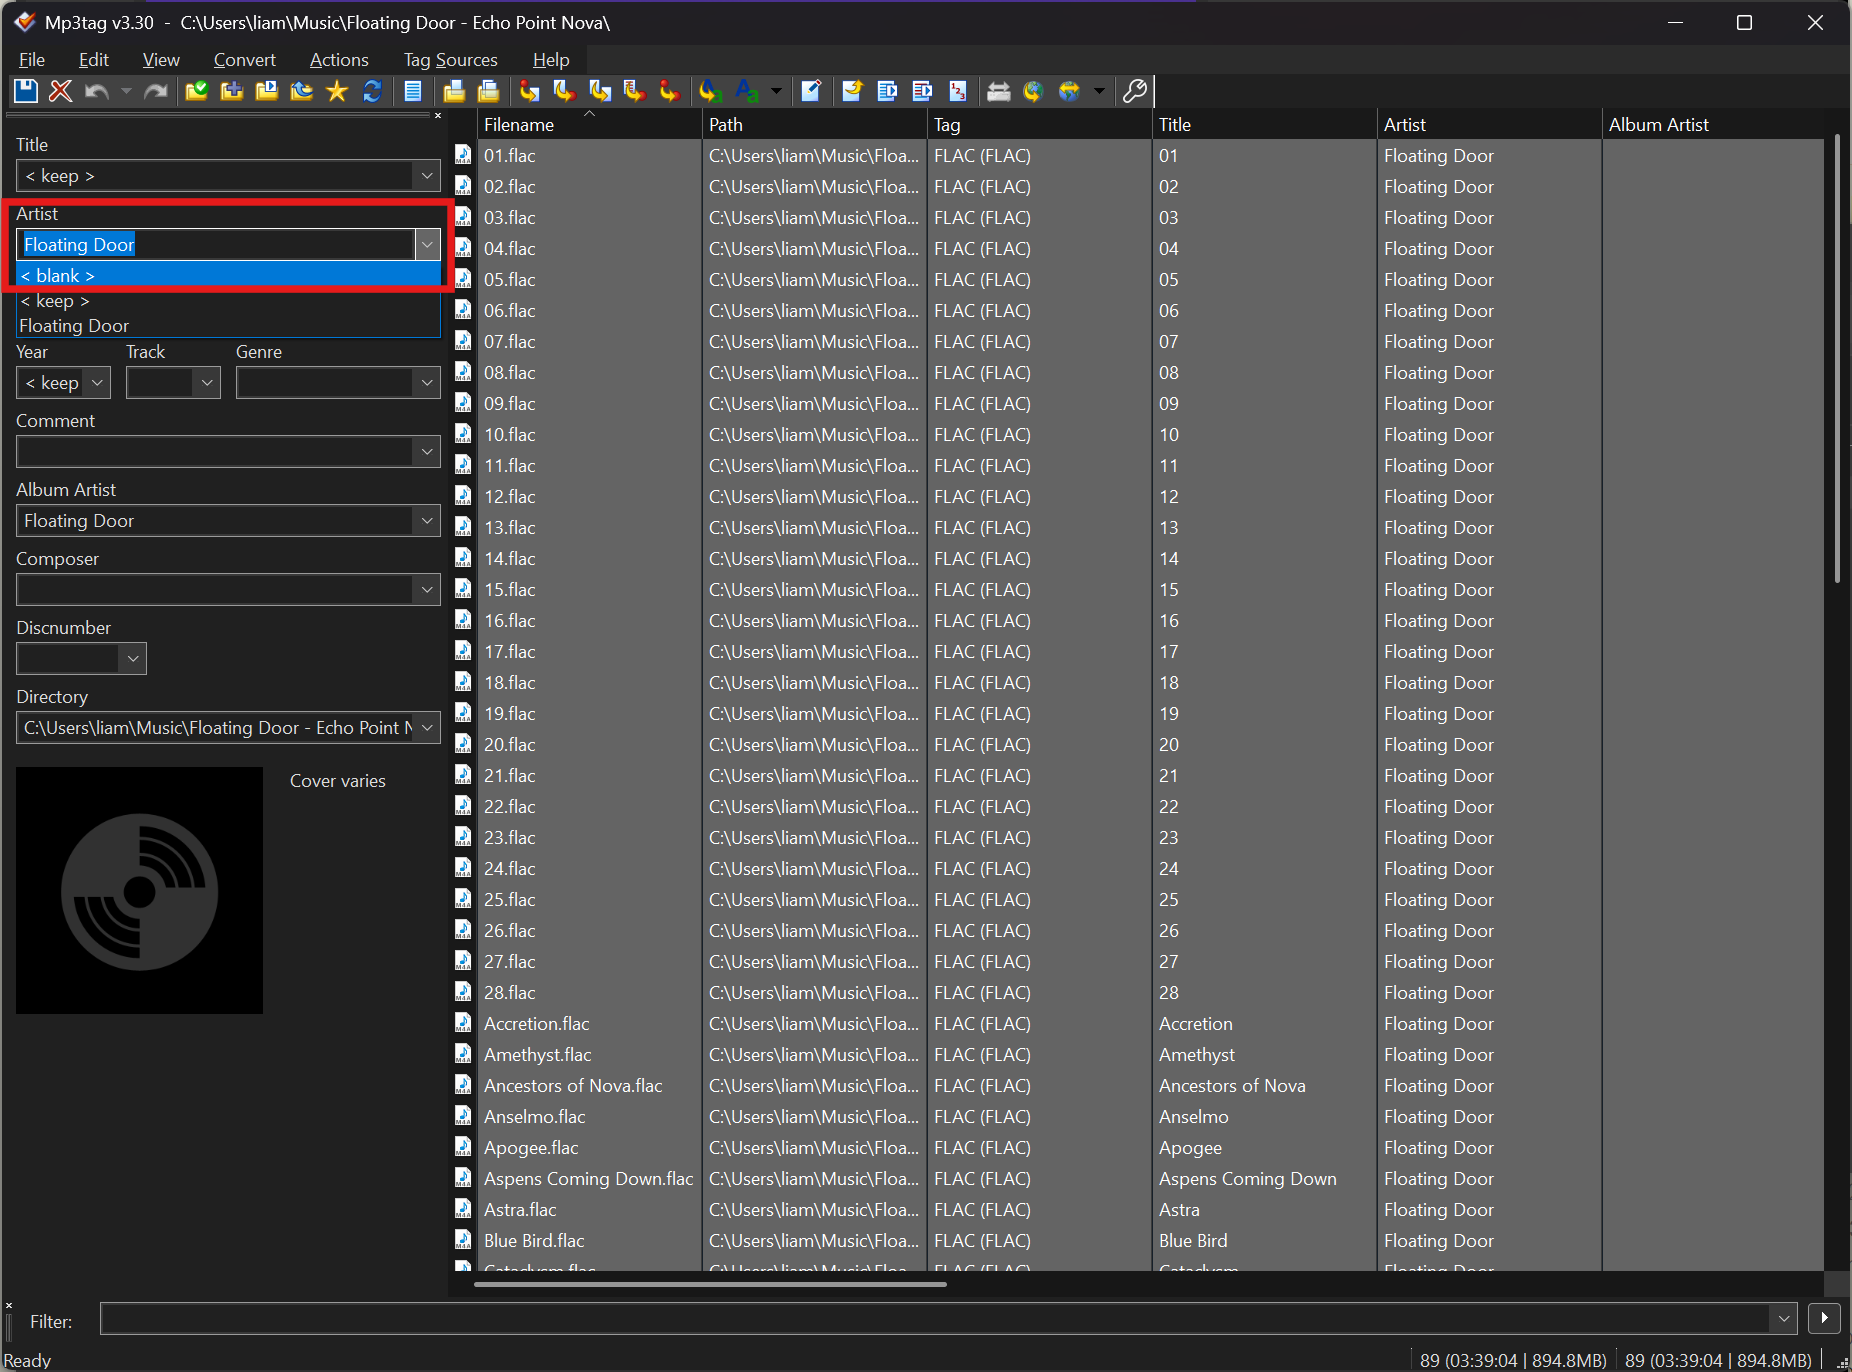Click the globe Tag Sources icon
The height and width of the screenshot is (1372, 1852).
tap(1069, 91)
